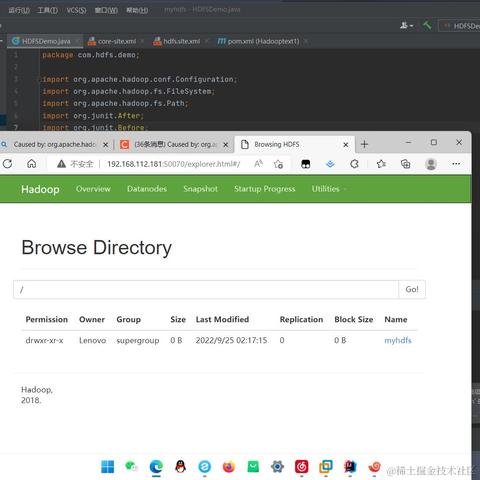Open Windows Start menu in taskbar

(107, 467)
